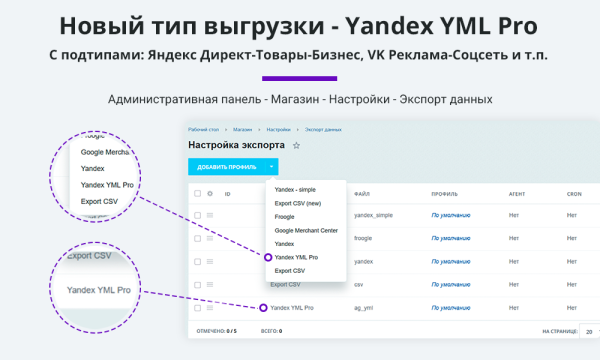Click the drag handle in Export CSV row
Image resolution: width=600 pixels, height=360 pixels.
click(x=210, y=285)
